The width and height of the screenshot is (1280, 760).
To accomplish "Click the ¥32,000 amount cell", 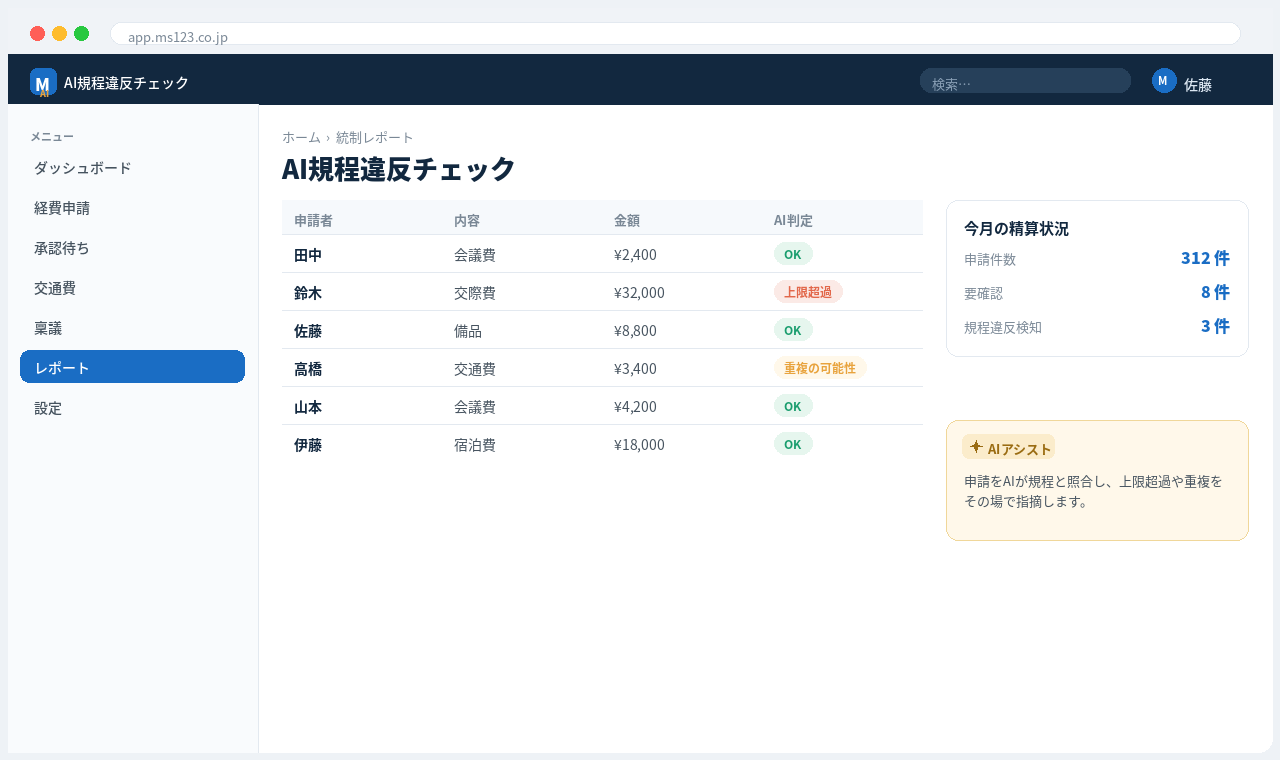I will click(639, 293).
